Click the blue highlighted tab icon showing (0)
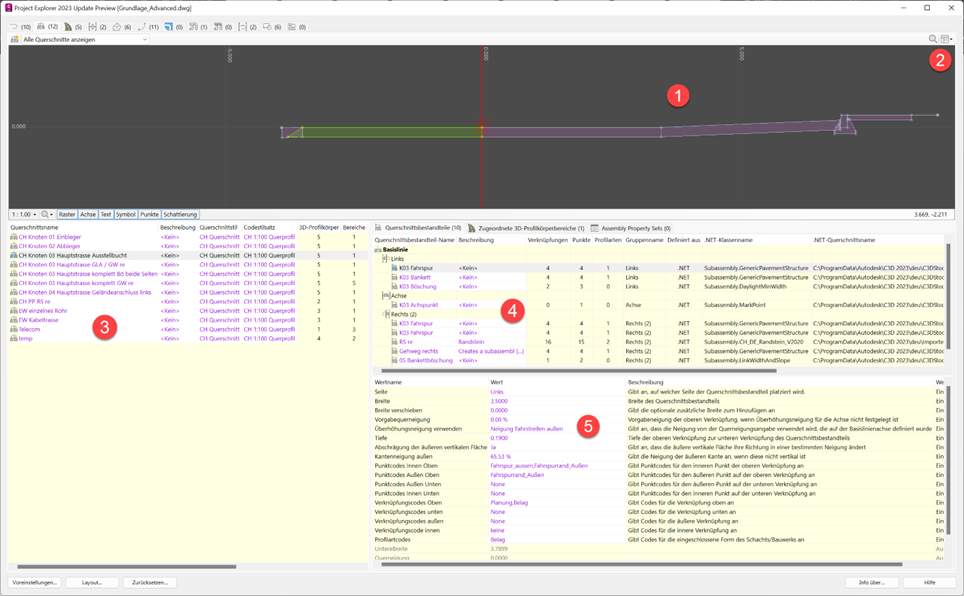Screen dimensions: 964x596 coord(172,27)
